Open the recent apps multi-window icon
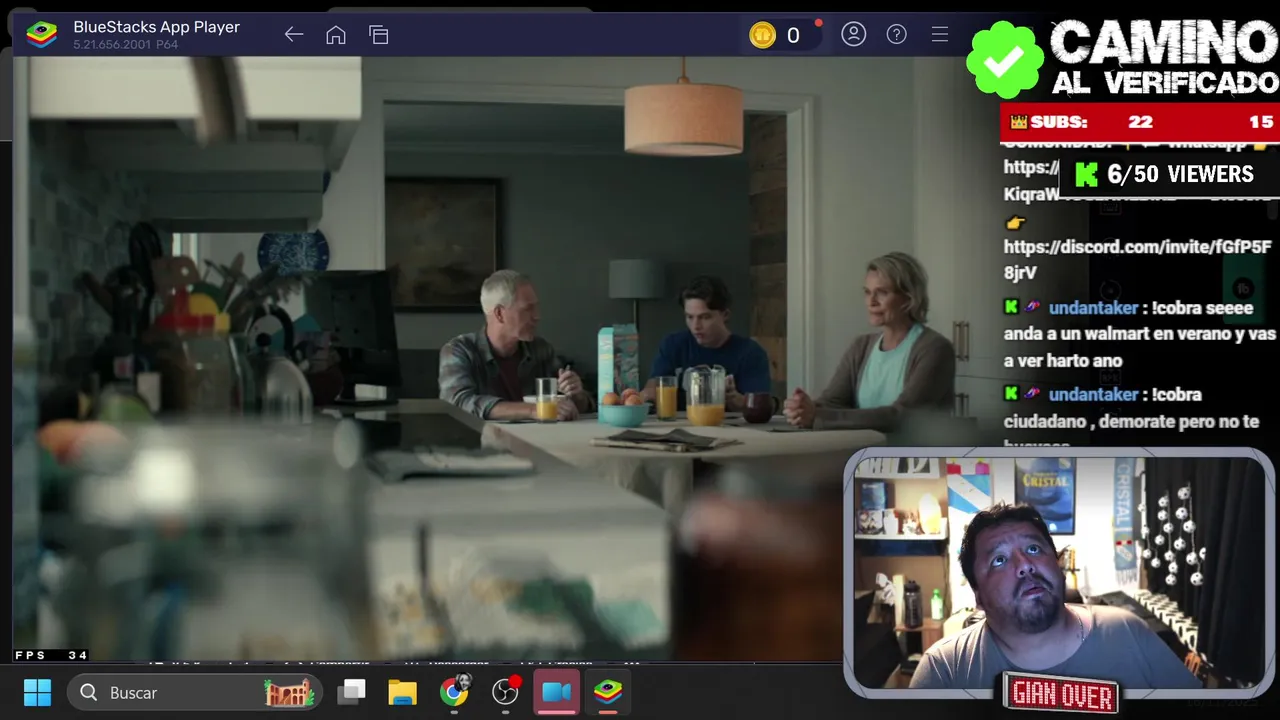This screenshot has height=720, width=1280. [379, 35]
